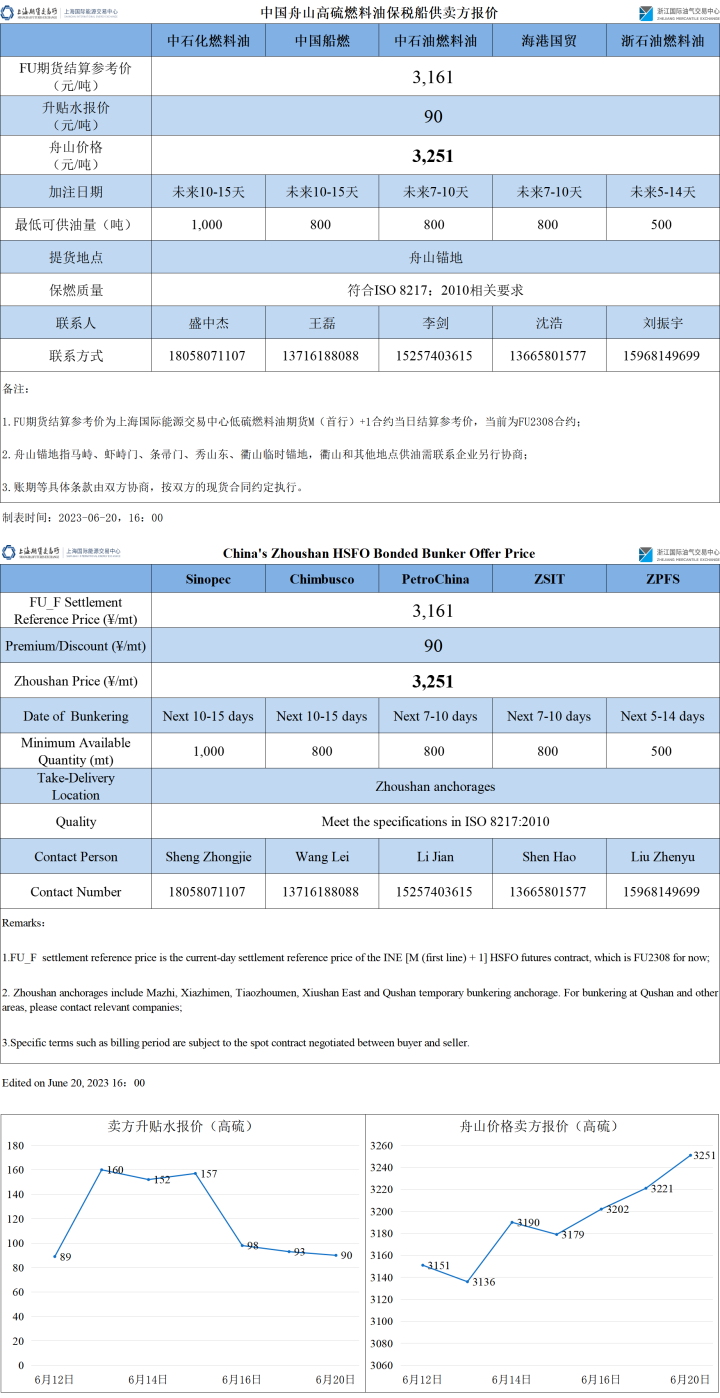Click the 最低可供油量 row label
The height and width of the screenshot is (1398, 720).
(x=76, y=224)
